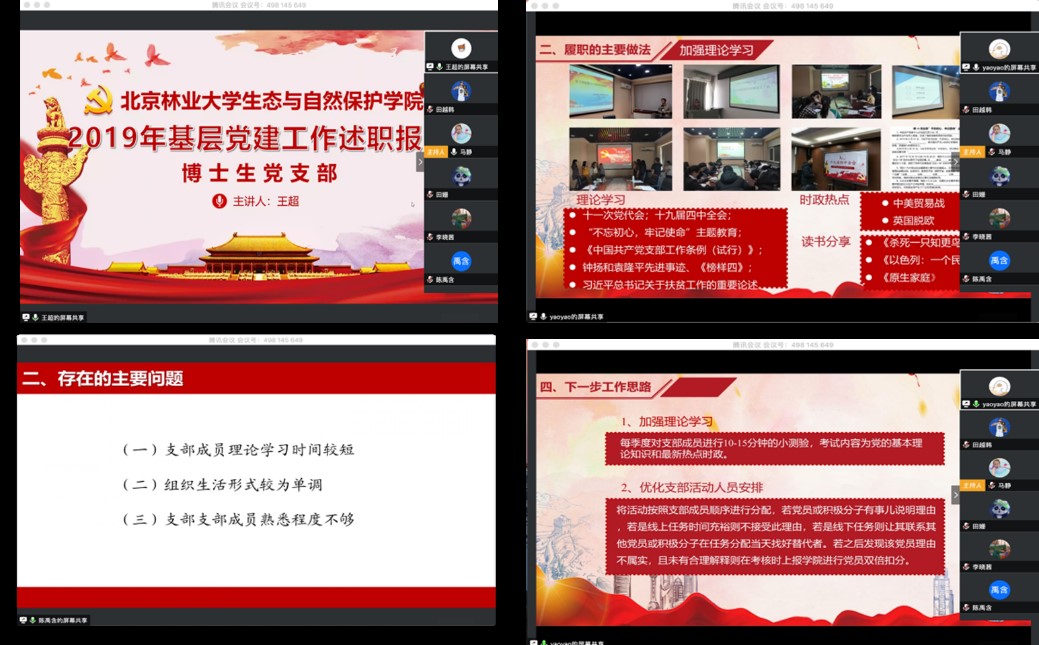
Task: Click first photo on 履职的主要做法 slide
Action: coord(606,91)
